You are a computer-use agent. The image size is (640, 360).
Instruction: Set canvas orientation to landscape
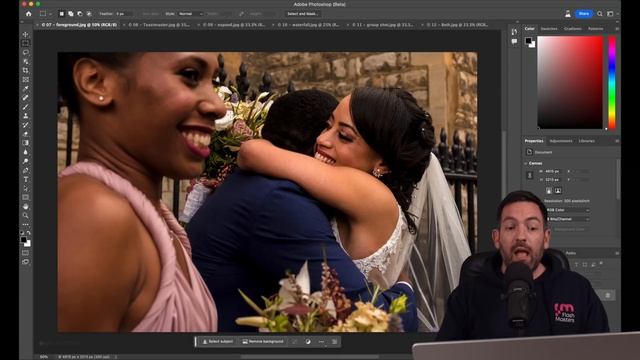point(558,191)
